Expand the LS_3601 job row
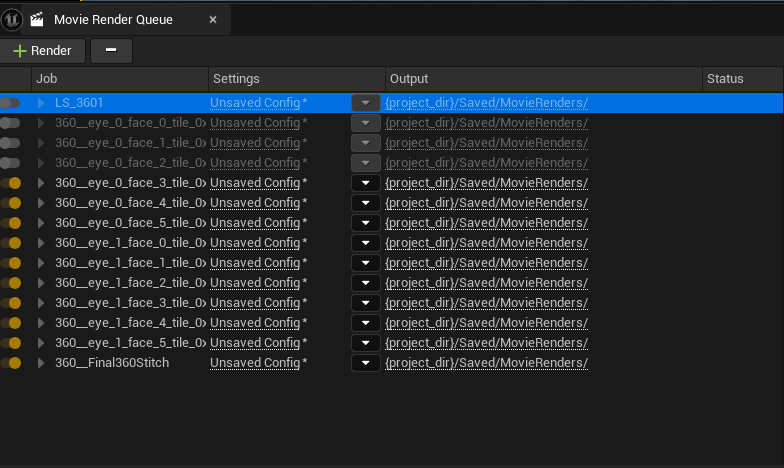 point(41,103)
